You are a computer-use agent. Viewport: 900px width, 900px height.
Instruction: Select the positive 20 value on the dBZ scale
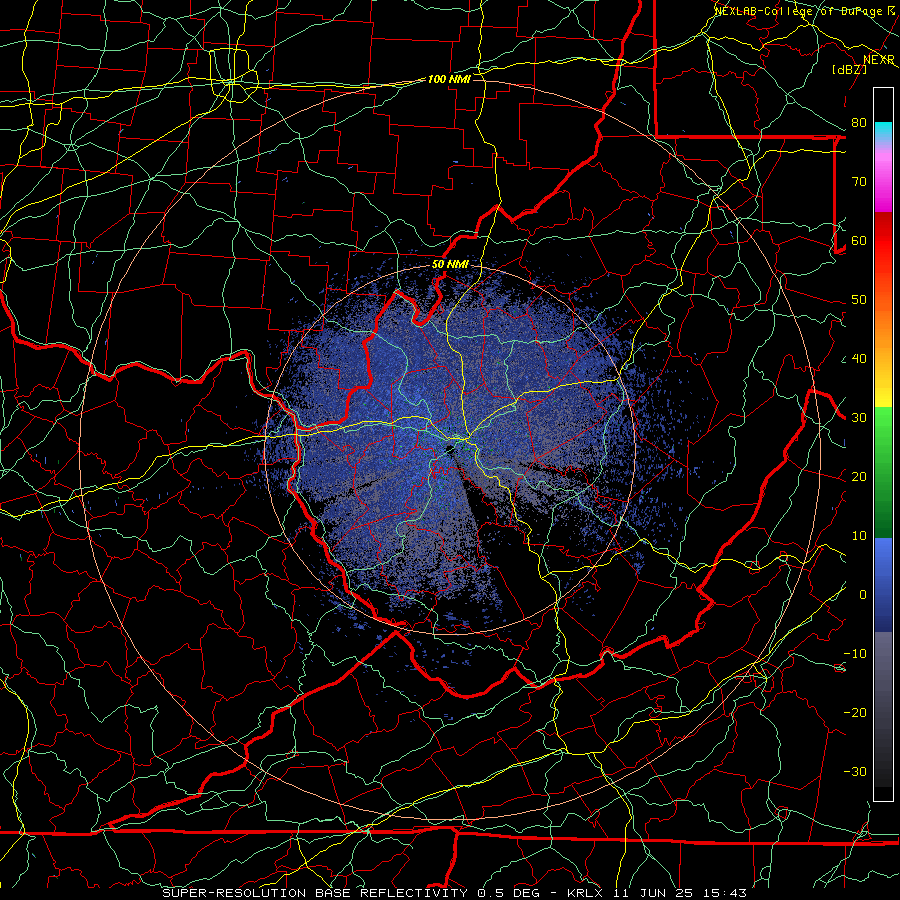[x=859, y=478]
